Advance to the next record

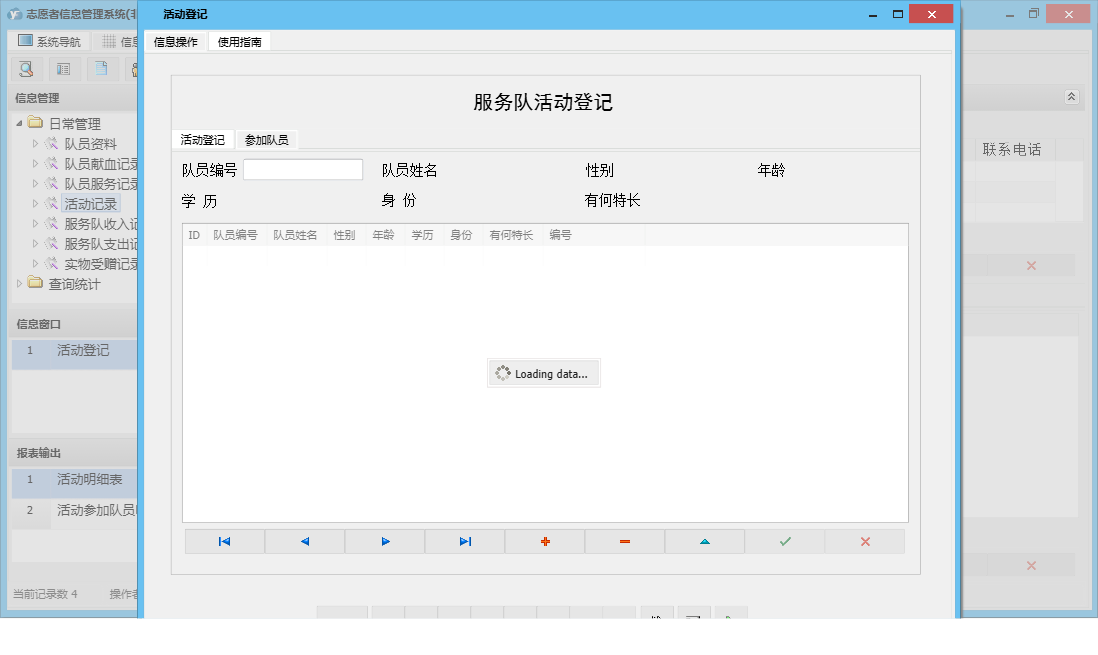[384, 540]
